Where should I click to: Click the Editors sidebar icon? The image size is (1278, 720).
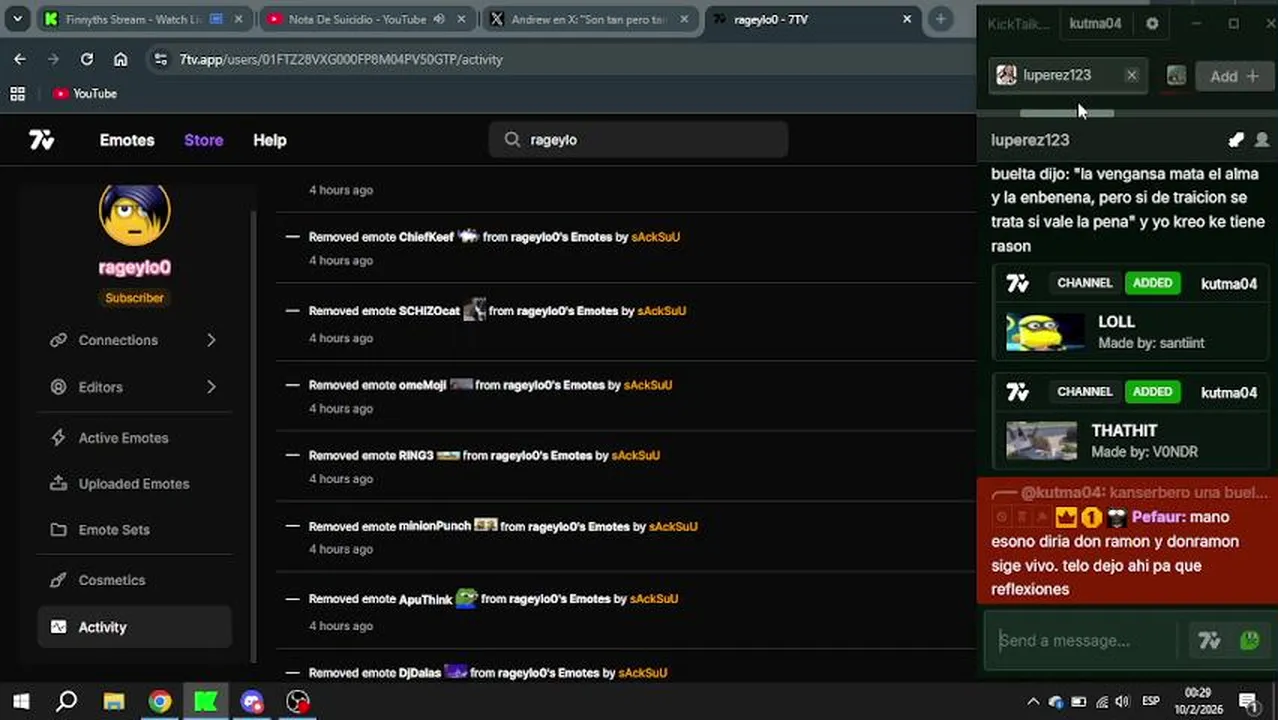(59, 387)
